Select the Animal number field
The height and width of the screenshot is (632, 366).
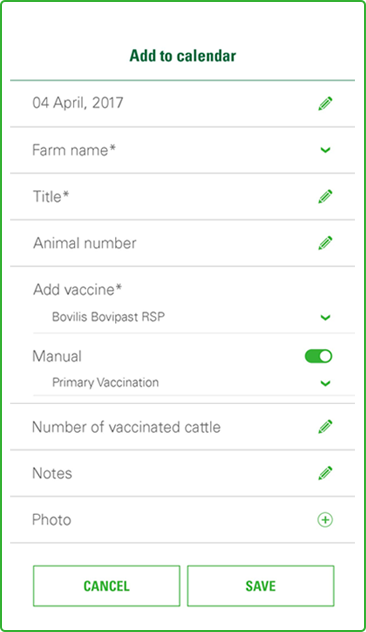pos(183,243)
